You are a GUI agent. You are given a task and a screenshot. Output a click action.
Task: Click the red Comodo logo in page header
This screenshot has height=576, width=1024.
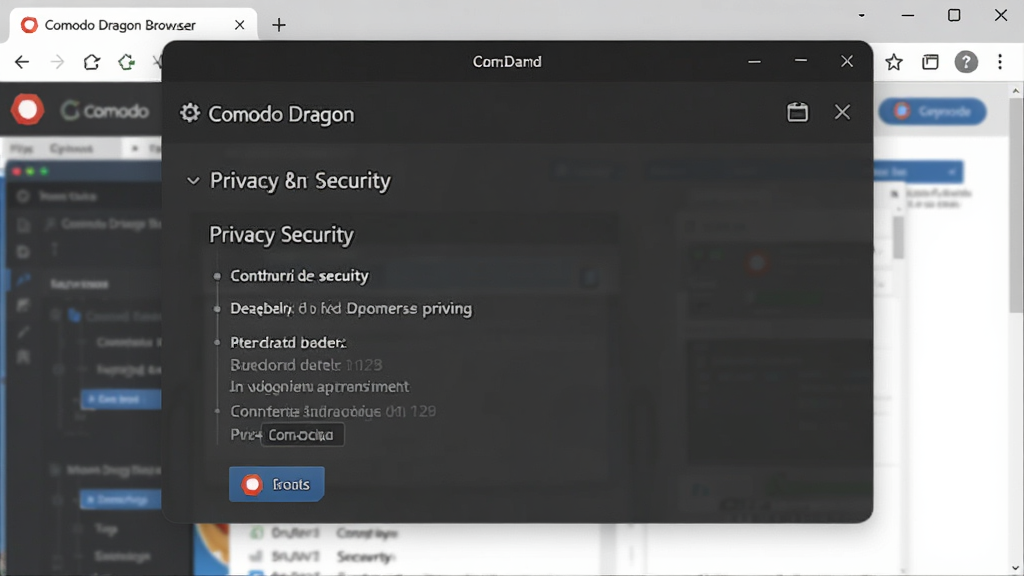coord(27,110)
